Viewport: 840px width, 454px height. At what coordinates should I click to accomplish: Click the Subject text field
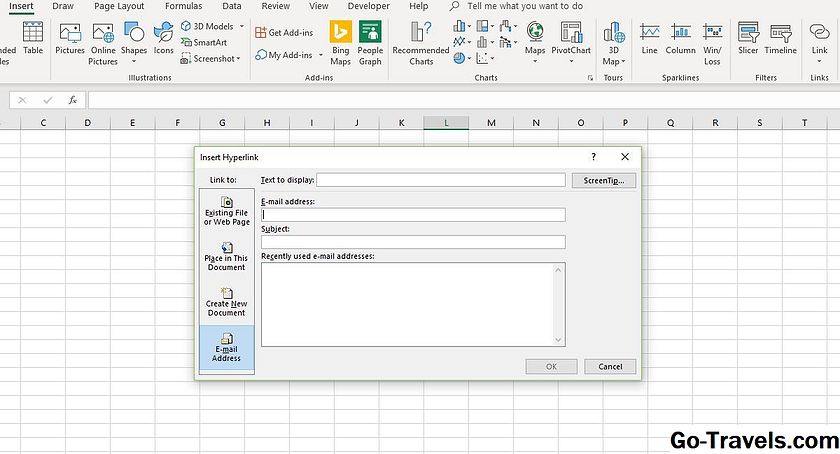pyautogui.click(x=413, y=242)
